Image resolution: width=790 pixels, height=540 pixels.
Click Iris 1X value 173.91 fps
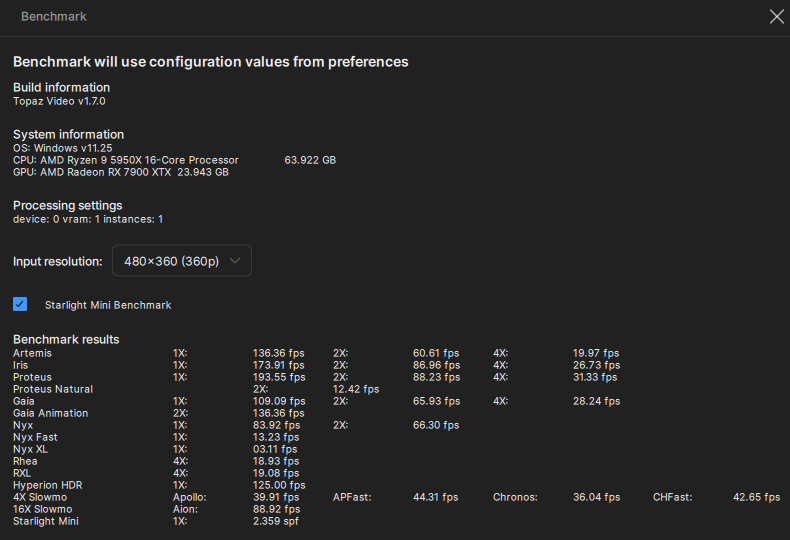pos(279,365)
